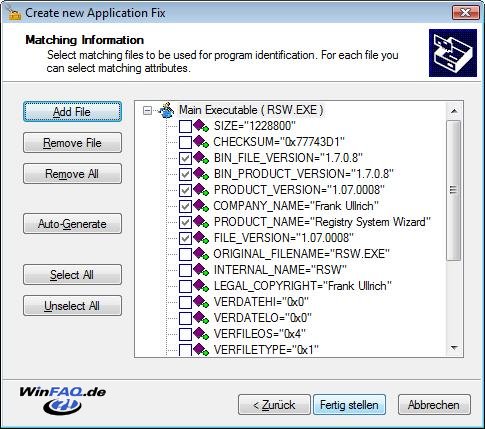Check the LEGAL_COPYRIGHT checkbox

coord(185,286)
